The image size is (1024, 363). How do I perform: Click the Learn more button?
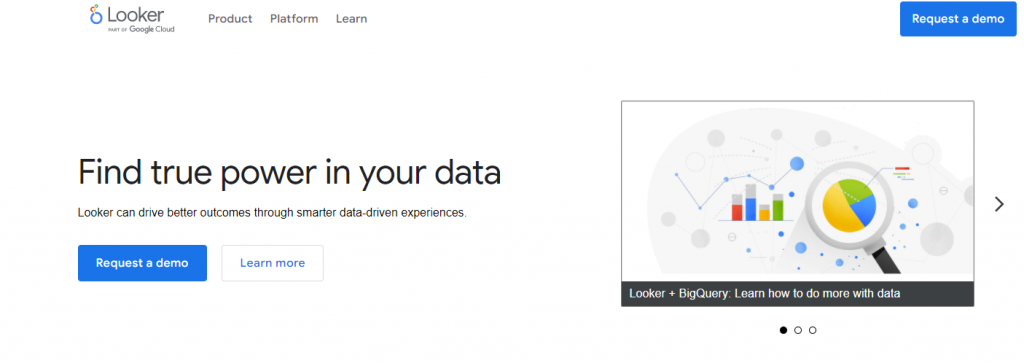pos(272,263)
